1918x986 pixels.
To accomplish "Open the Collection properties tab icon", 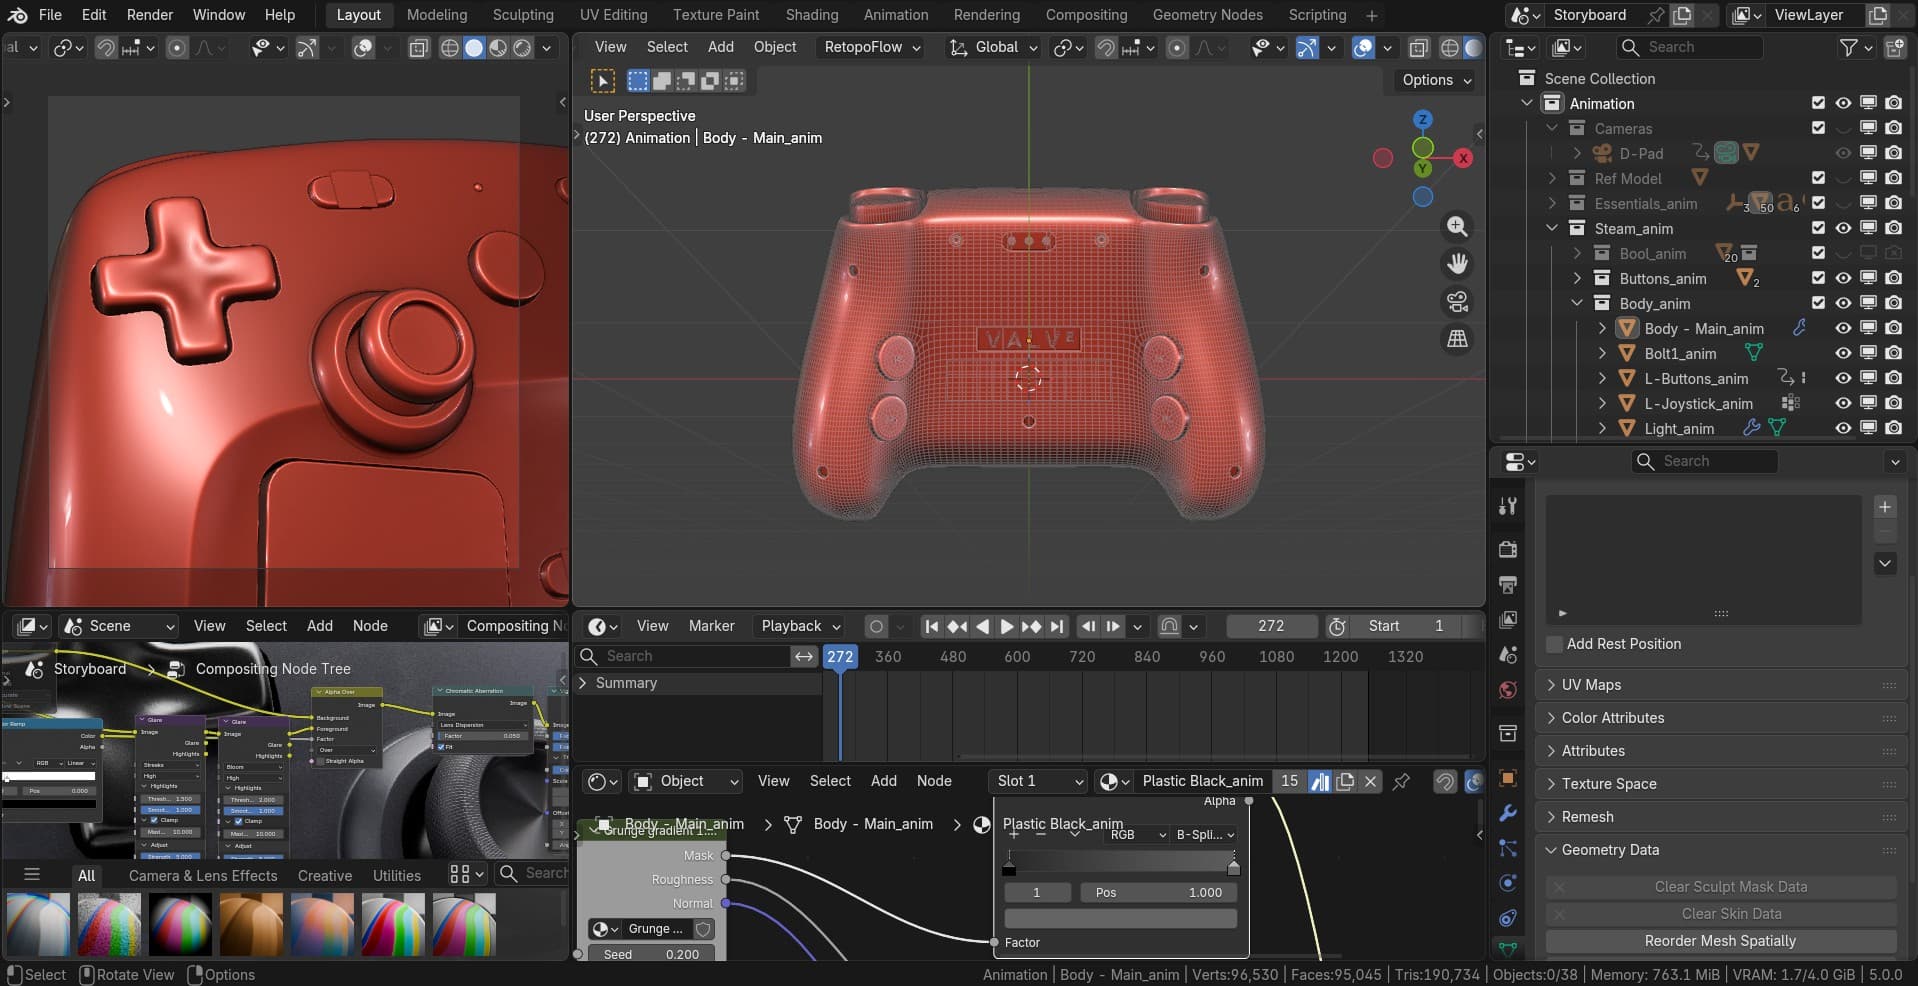I will (1508, 734).
